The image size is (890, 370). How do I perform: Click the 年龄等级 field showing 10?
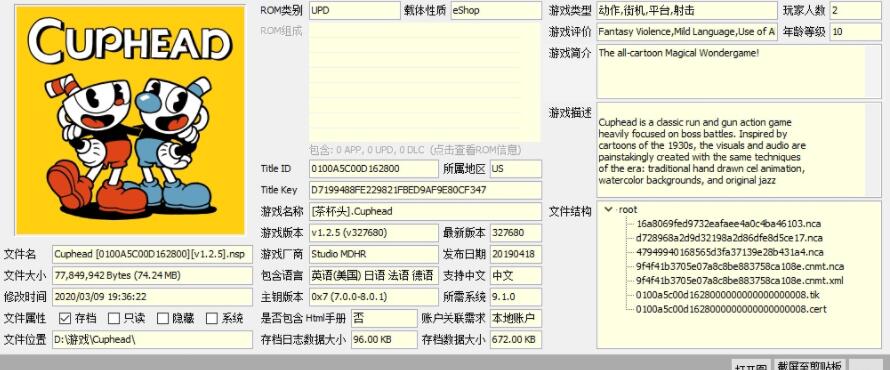[855, 32]
